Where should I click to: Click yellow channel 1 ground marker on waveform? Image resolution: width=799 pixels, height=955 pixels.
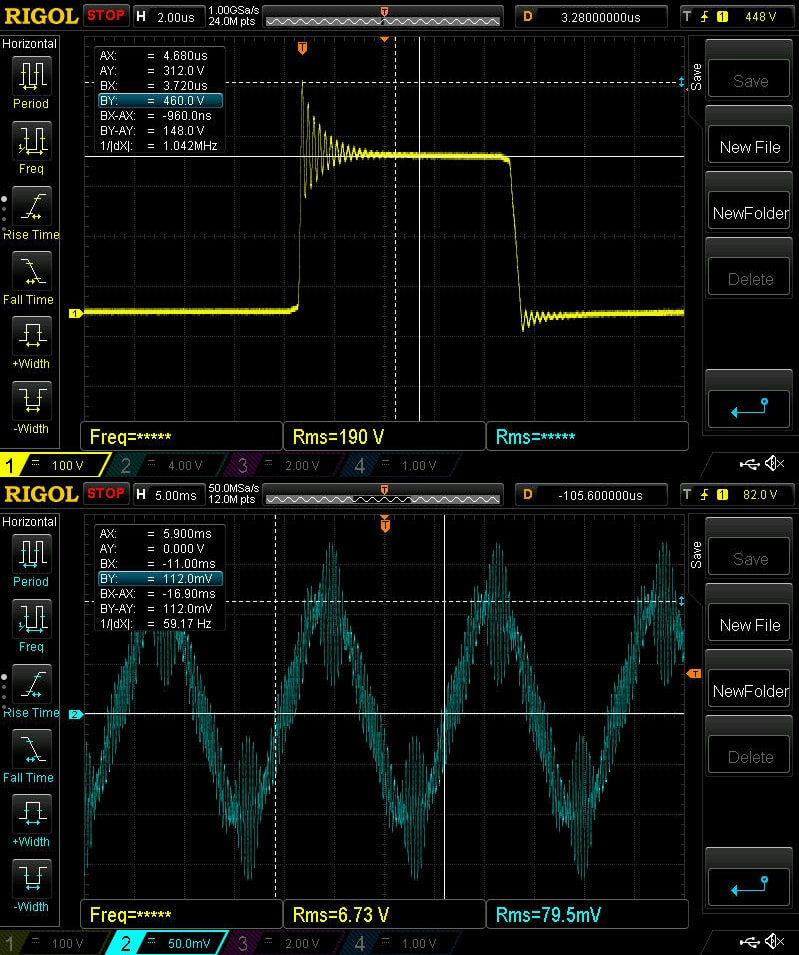coord(76,313)
